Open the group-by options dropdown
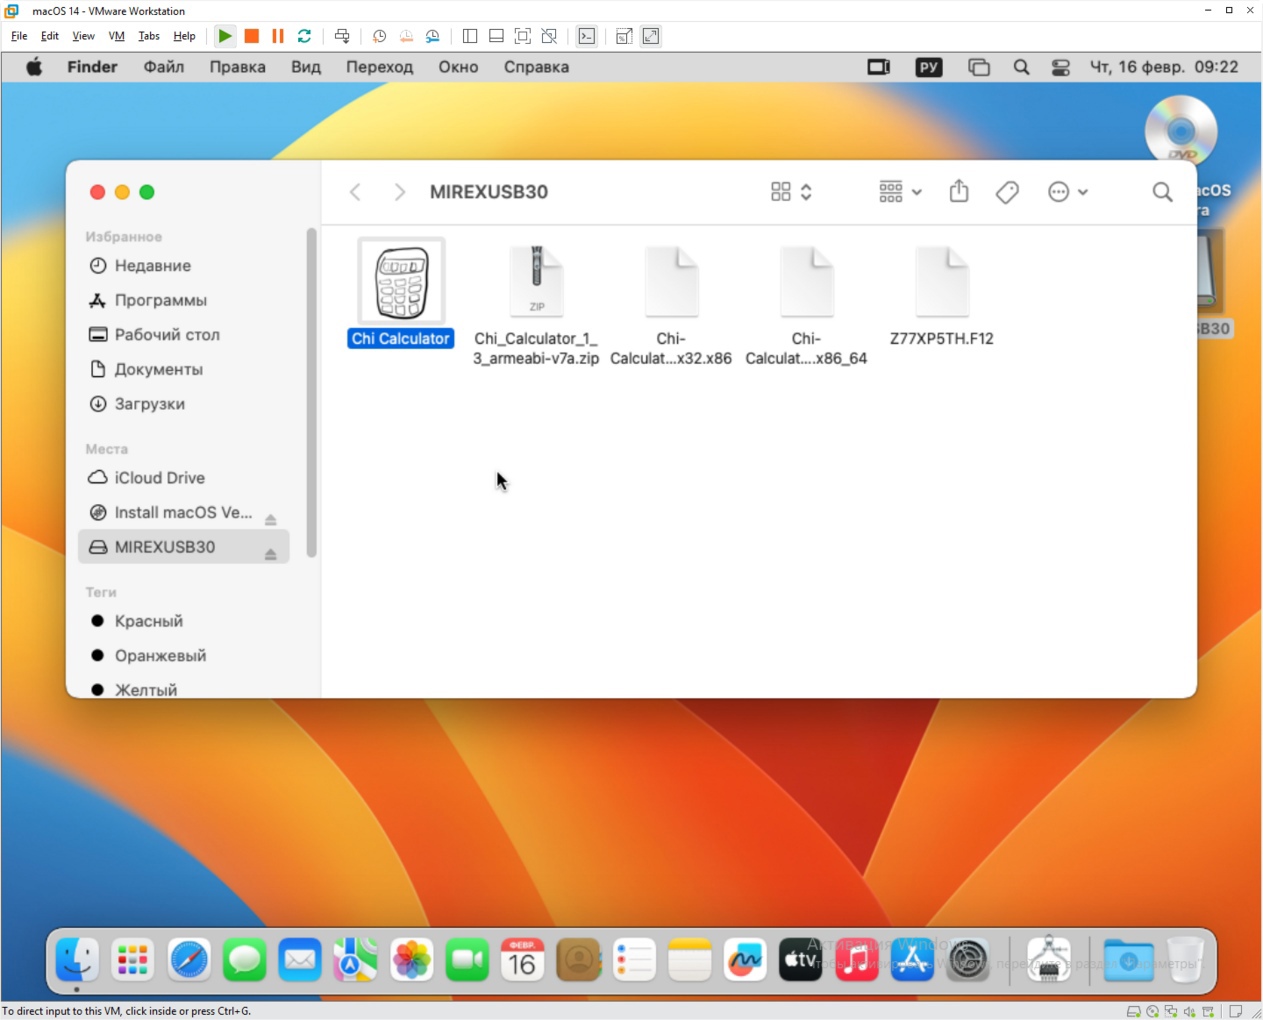The image size is (1263, 1020). 900,192
